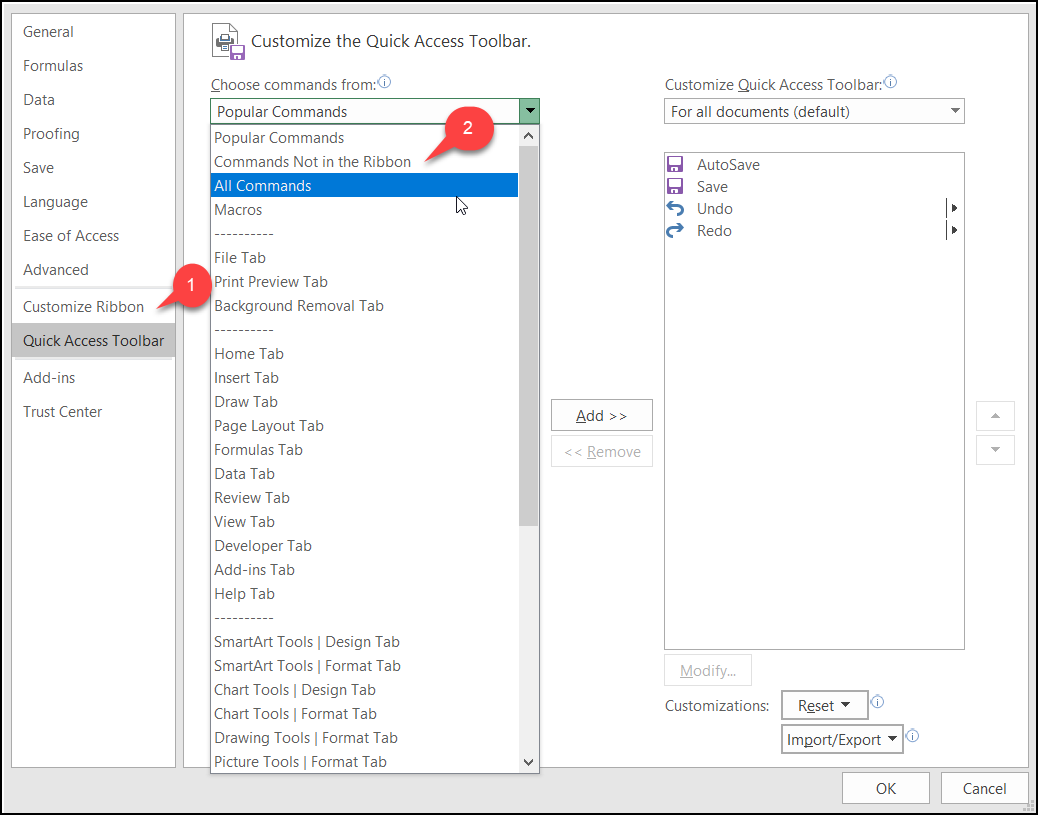Screen dimensions: 1038x815
Task: Click the AutoSave icon in toolbar list
Action: coord(675,165)
